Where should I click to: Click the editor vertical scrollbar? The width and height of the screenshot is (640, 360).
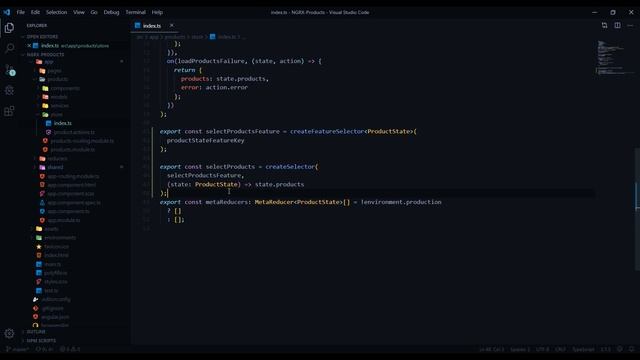click(637, 208)
